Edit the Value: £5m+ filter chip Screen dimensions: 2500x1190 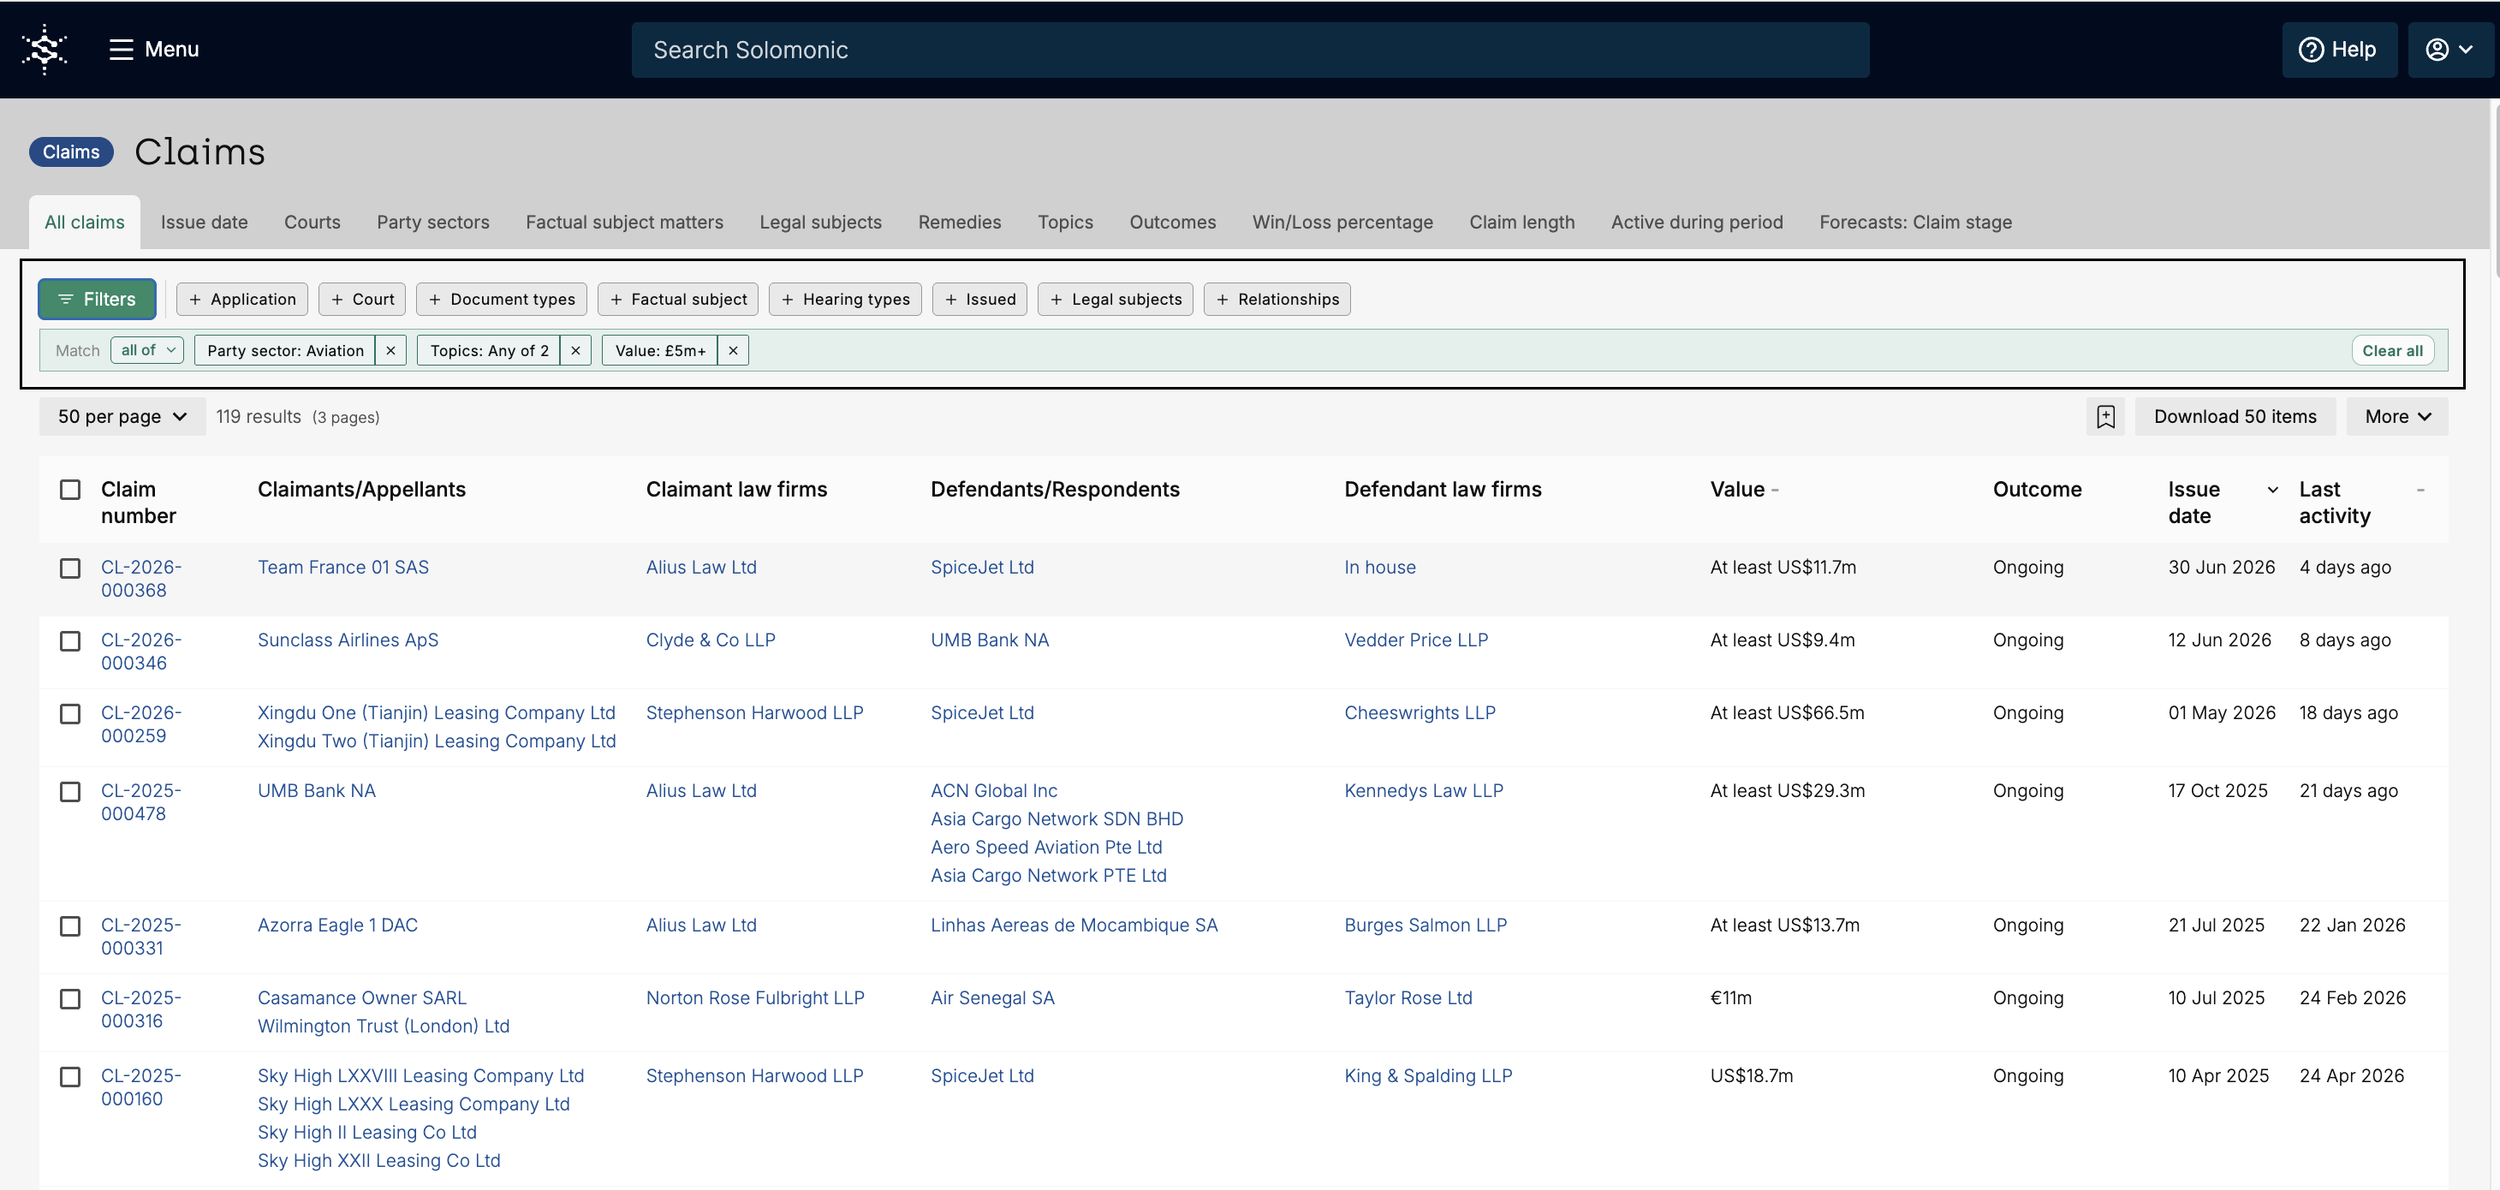click(660, 351)
